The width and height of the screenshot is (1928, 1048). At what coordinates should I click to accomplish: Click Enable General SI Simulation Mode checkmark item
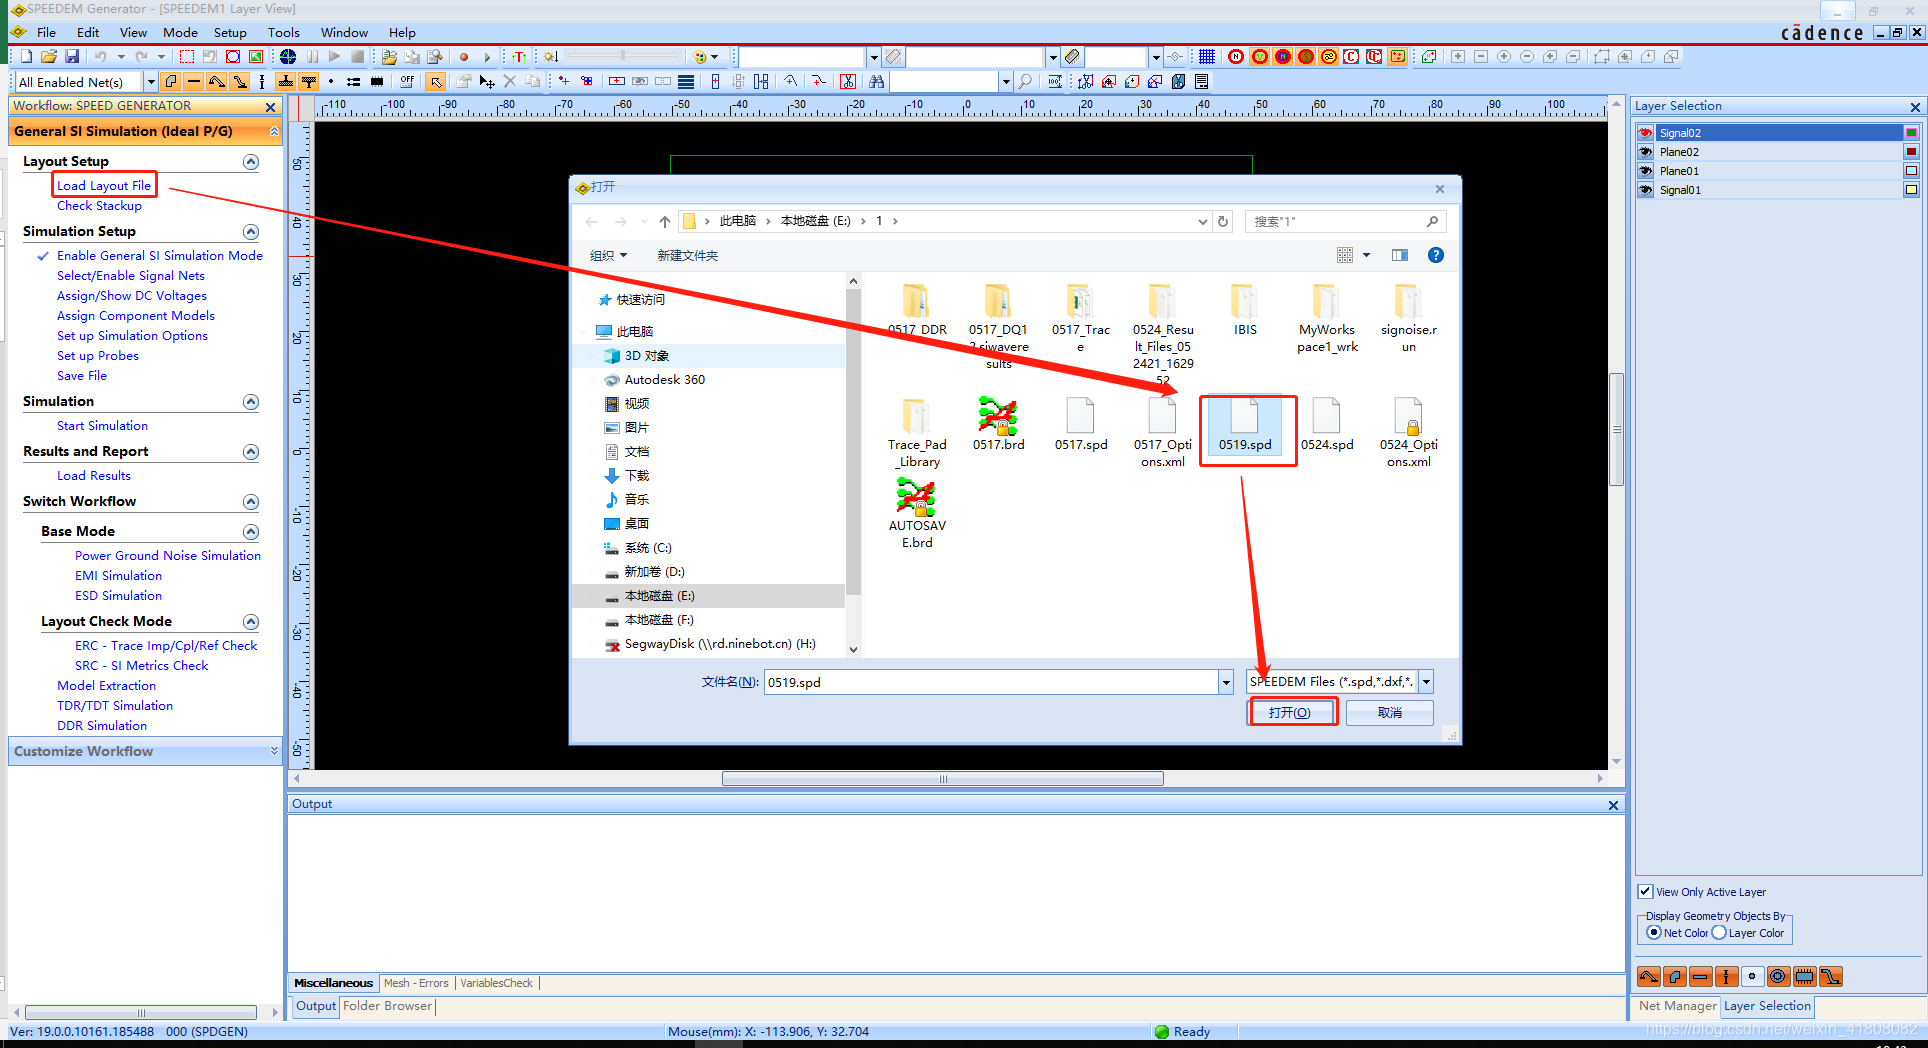pos(159,256)
